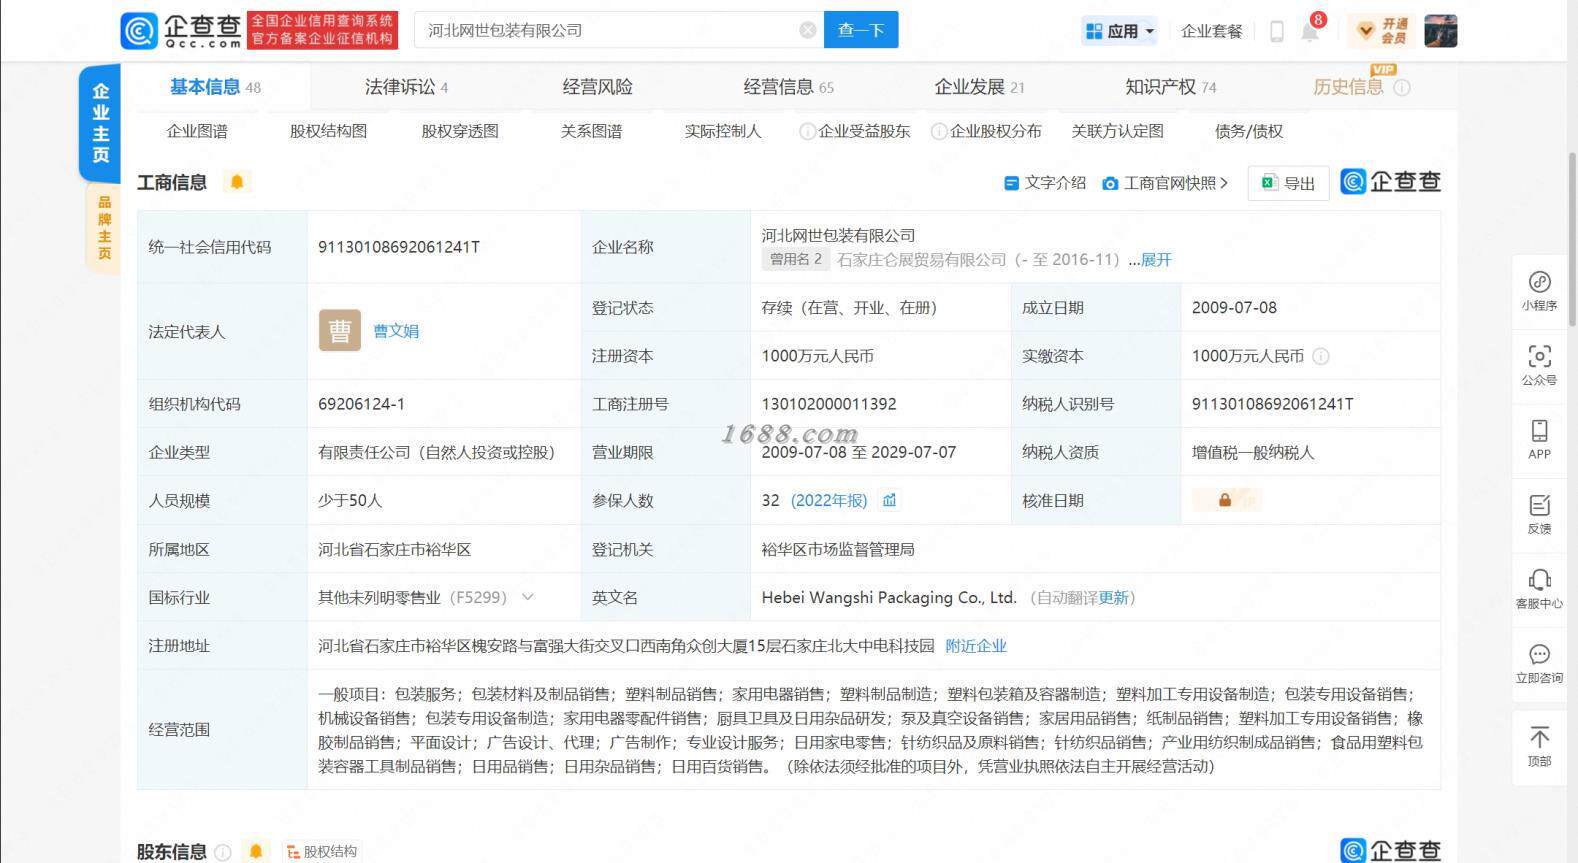The height and width of the screenshot is (863, 1578).
Task: Open the 小程序 sidebar icon
Action: click(x=1539, y=290)
